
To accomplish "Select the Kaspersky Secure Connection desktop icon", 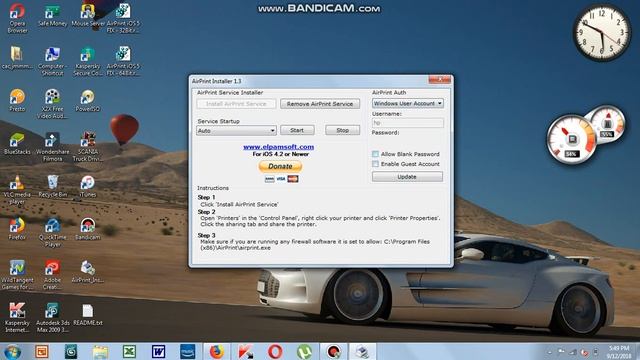I will coord(88,61).
